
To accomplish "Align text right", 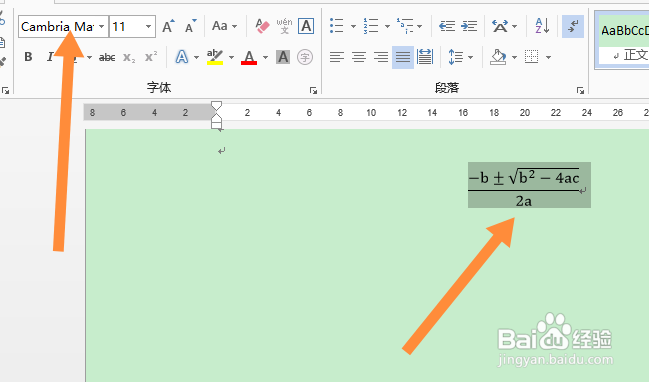I will [x=381, y=57].
